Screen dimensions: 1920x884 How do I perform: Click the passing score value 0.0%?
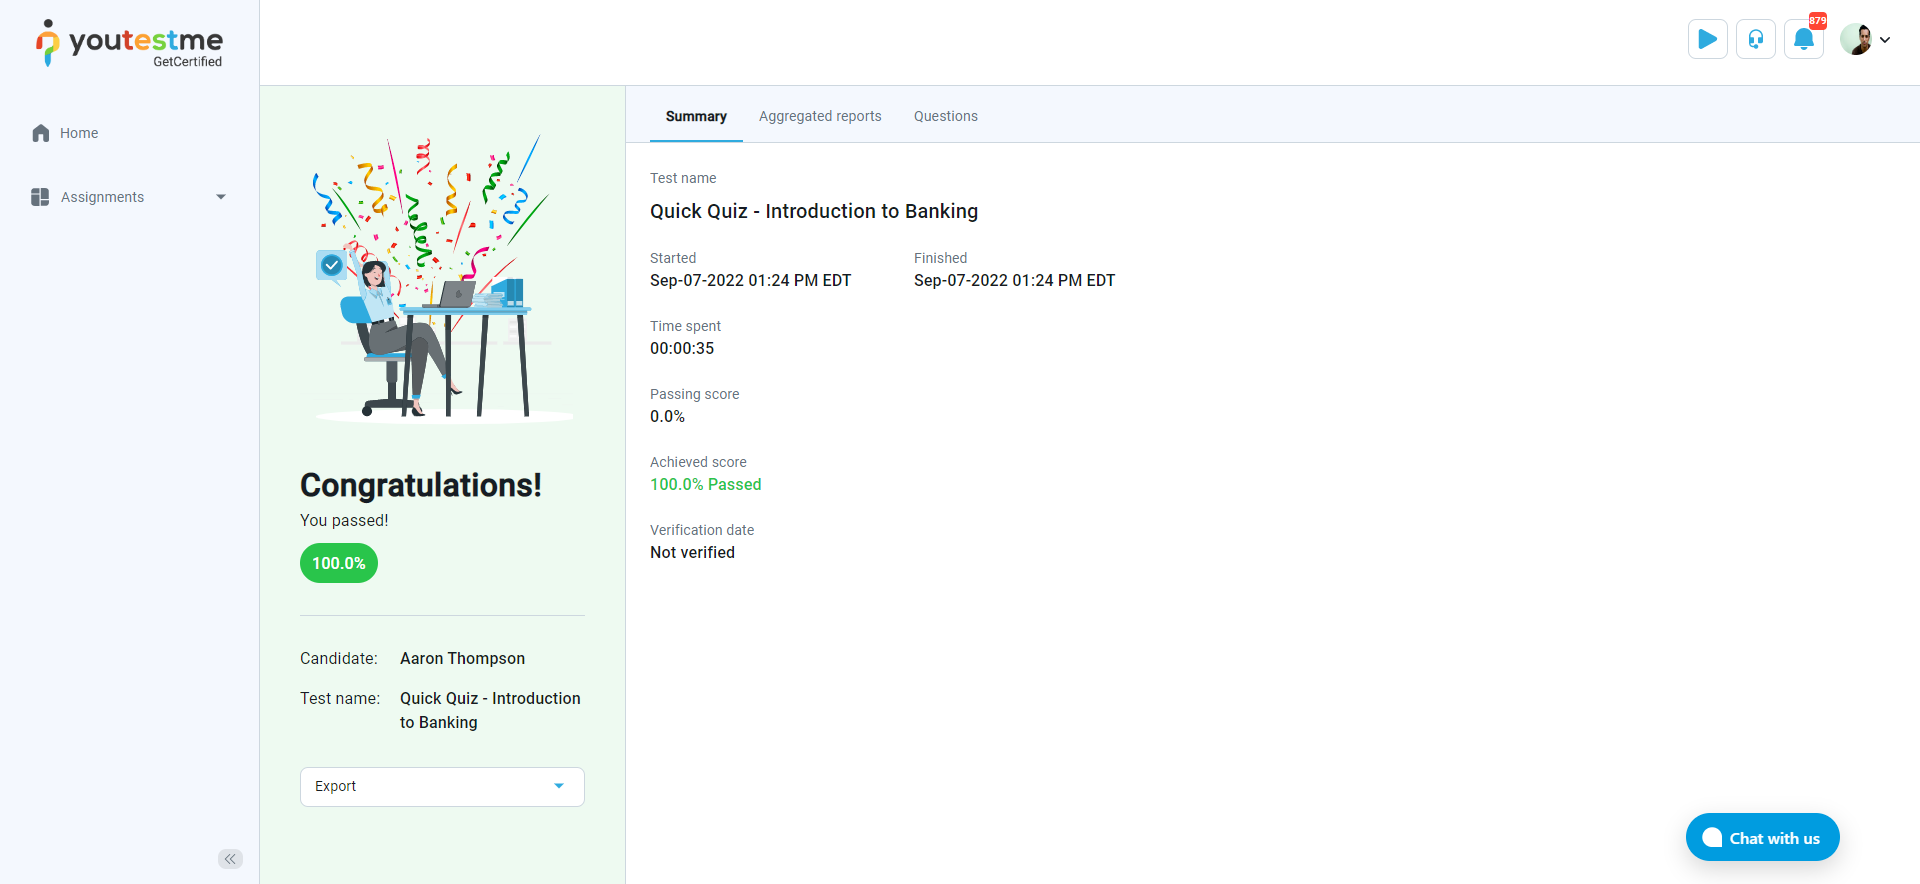(667, 417)
